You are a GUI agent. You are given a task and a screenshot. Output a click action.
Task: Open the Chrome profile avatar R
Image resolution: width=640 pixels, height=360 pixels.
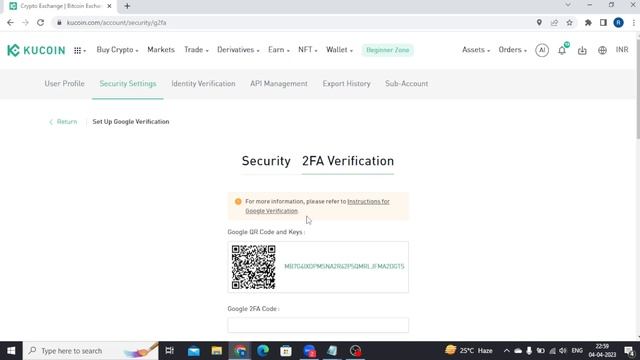[618, 22]
